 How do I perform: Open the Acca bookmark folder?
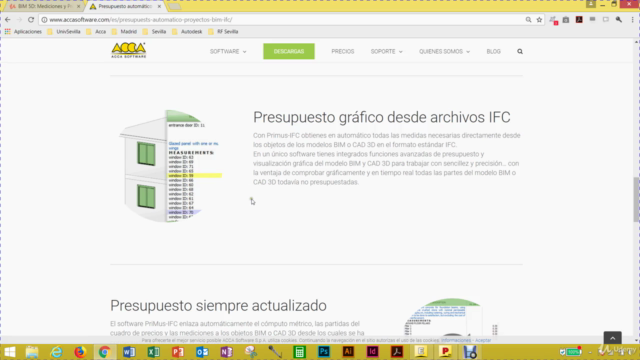pyautogui.click(x=96, y=31)
